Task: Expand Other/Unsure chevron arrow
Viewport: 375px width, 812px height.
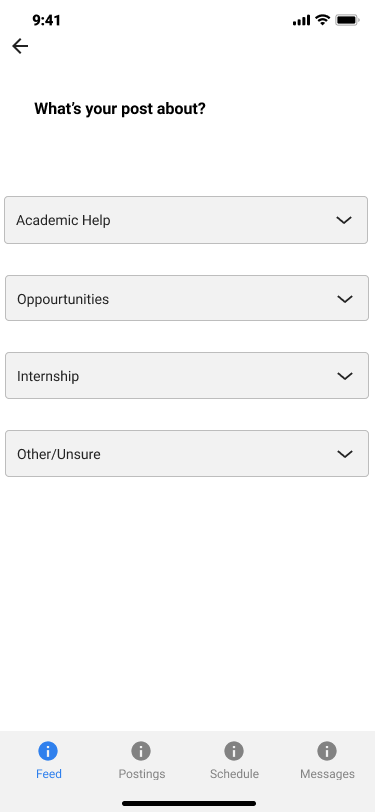Action: click(345, 454)
